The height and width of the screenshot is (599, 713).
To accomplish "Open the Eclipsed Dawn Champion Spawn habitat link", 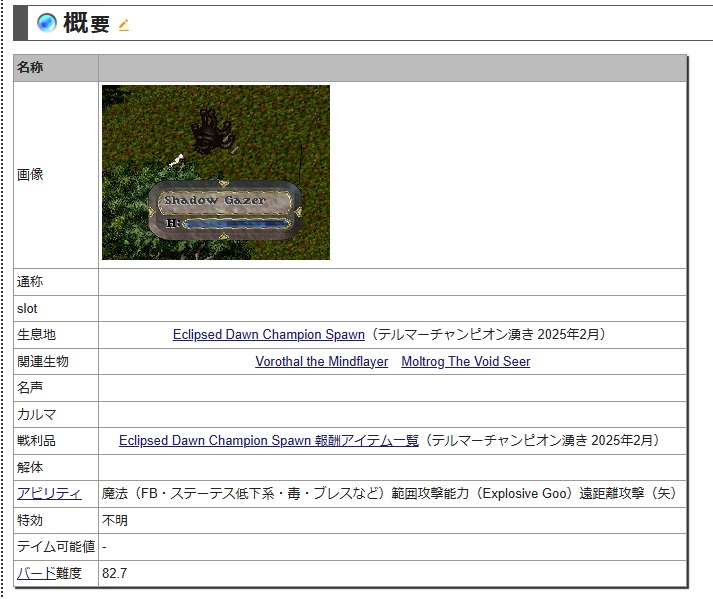I will click(268, 335).
